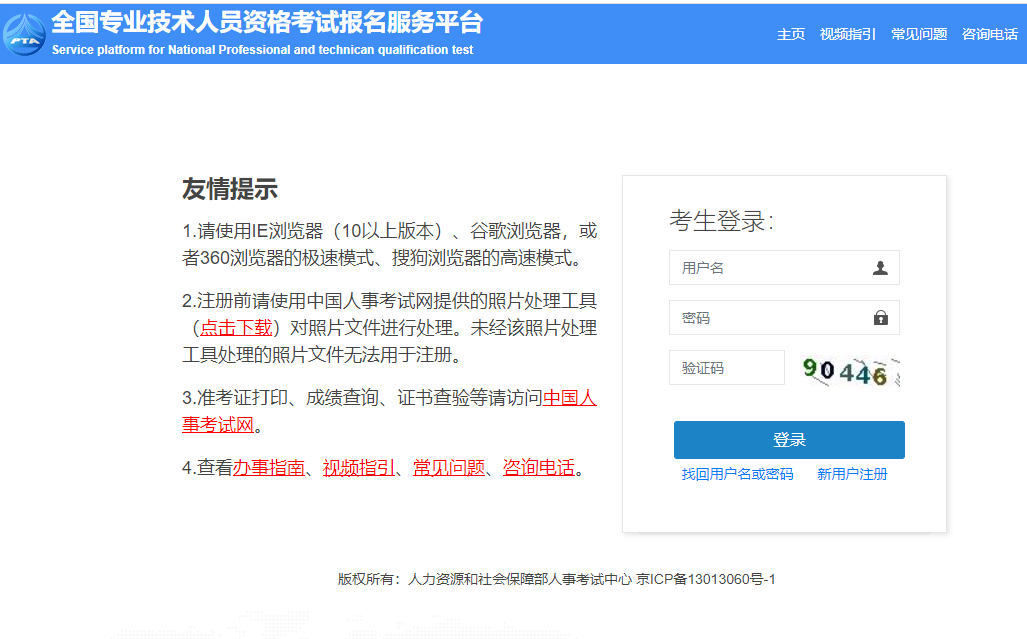
Task: Click the red 视频指引 link in tip 4
Action: pyautogui.click(x=359, y=468)
